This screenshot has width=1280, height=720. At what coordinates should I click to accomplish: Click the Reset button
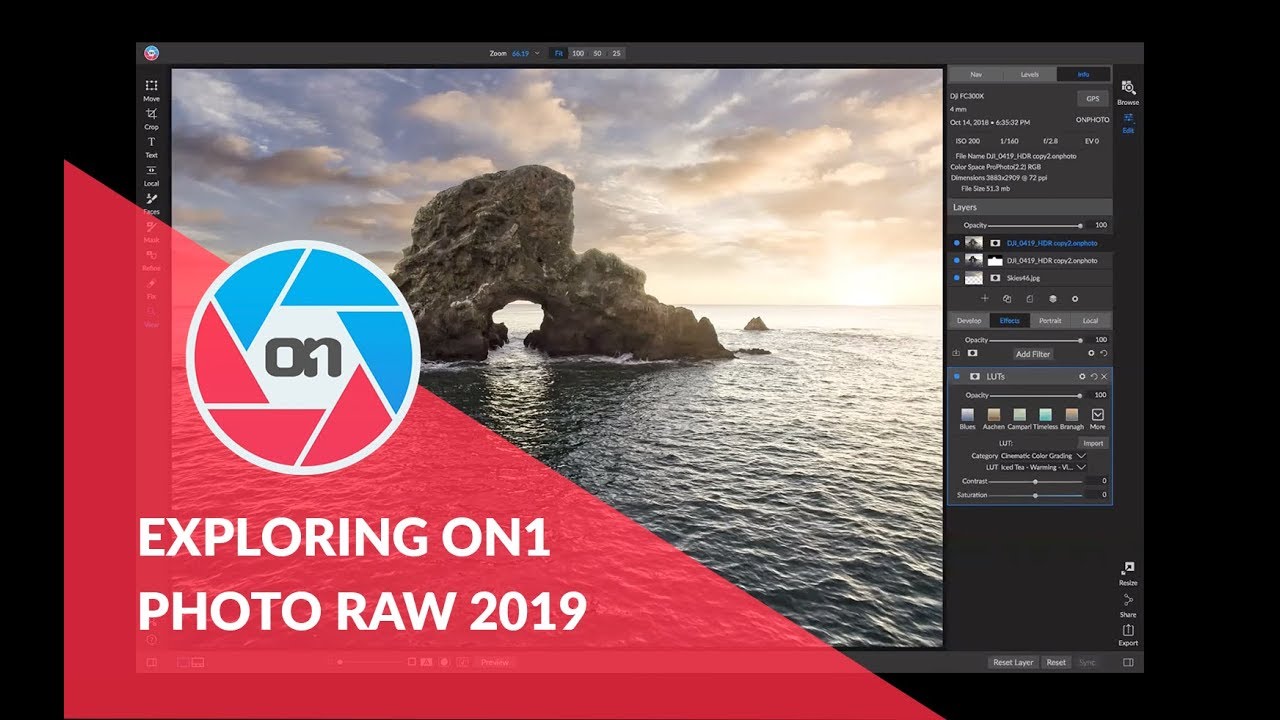1056,662
